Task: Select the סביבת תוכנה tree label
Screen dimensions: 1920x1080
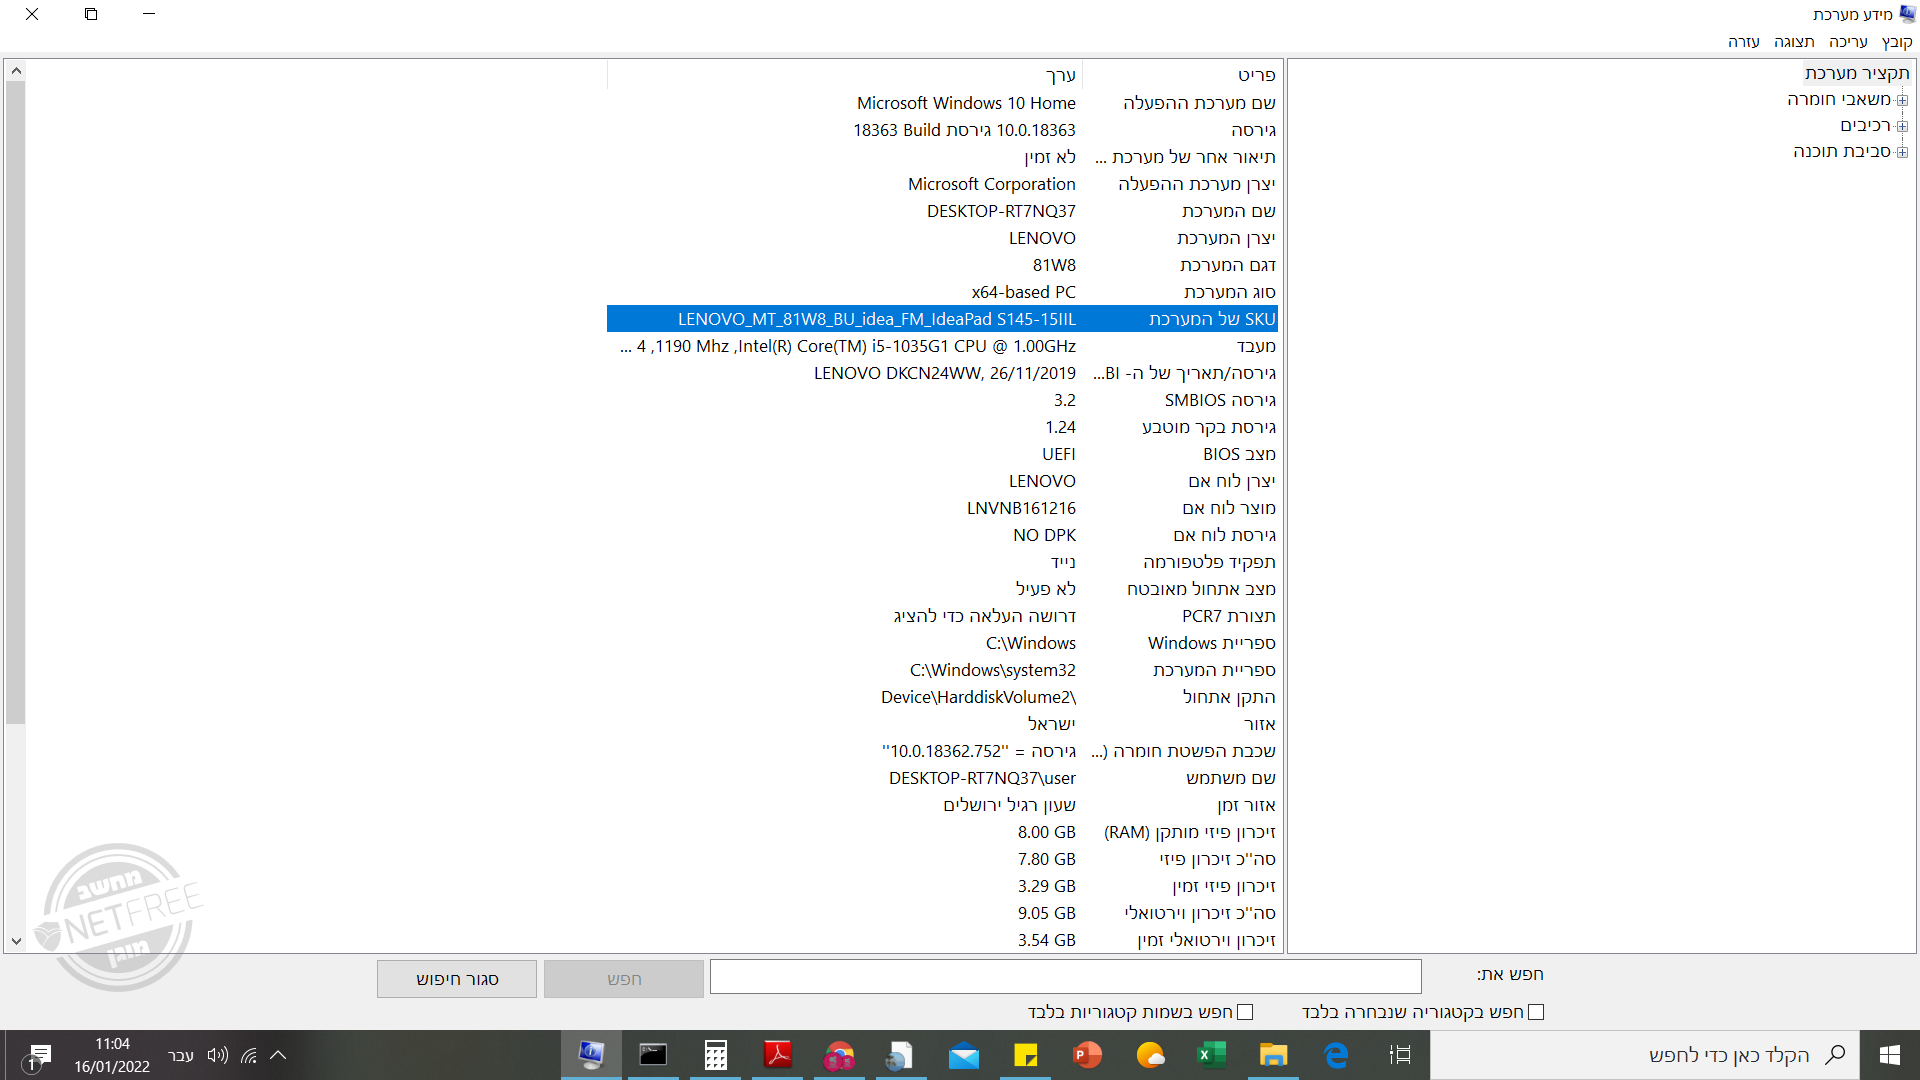Action: [x=1842, y=151]
